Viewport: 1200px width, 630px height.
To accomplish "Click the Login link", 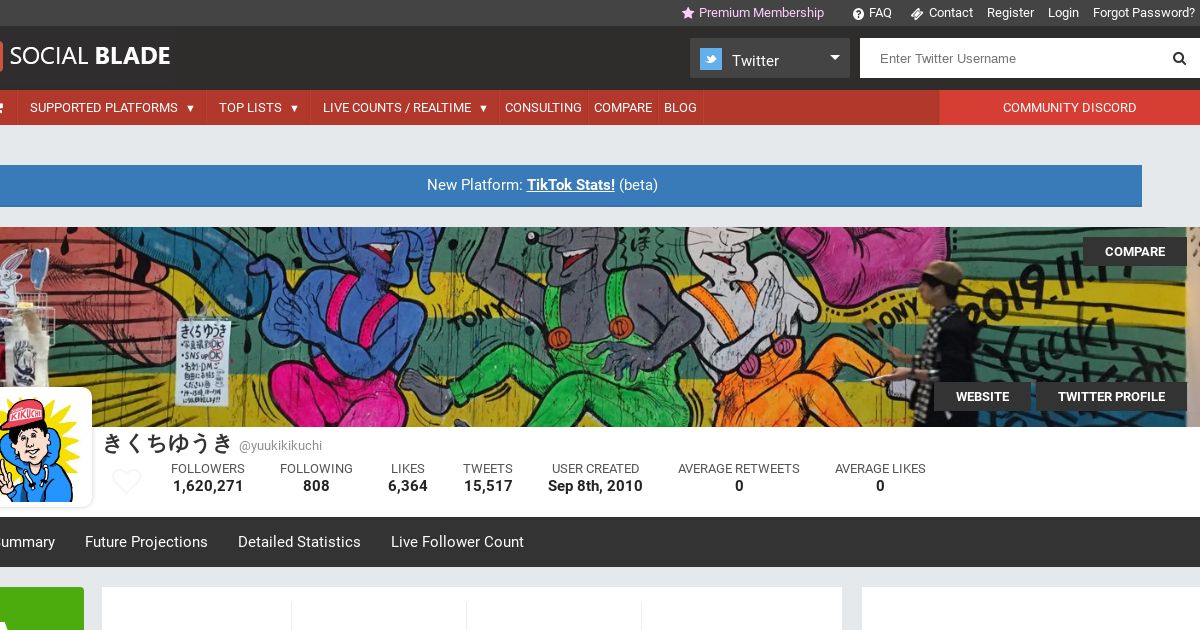I will point(1063,13).
